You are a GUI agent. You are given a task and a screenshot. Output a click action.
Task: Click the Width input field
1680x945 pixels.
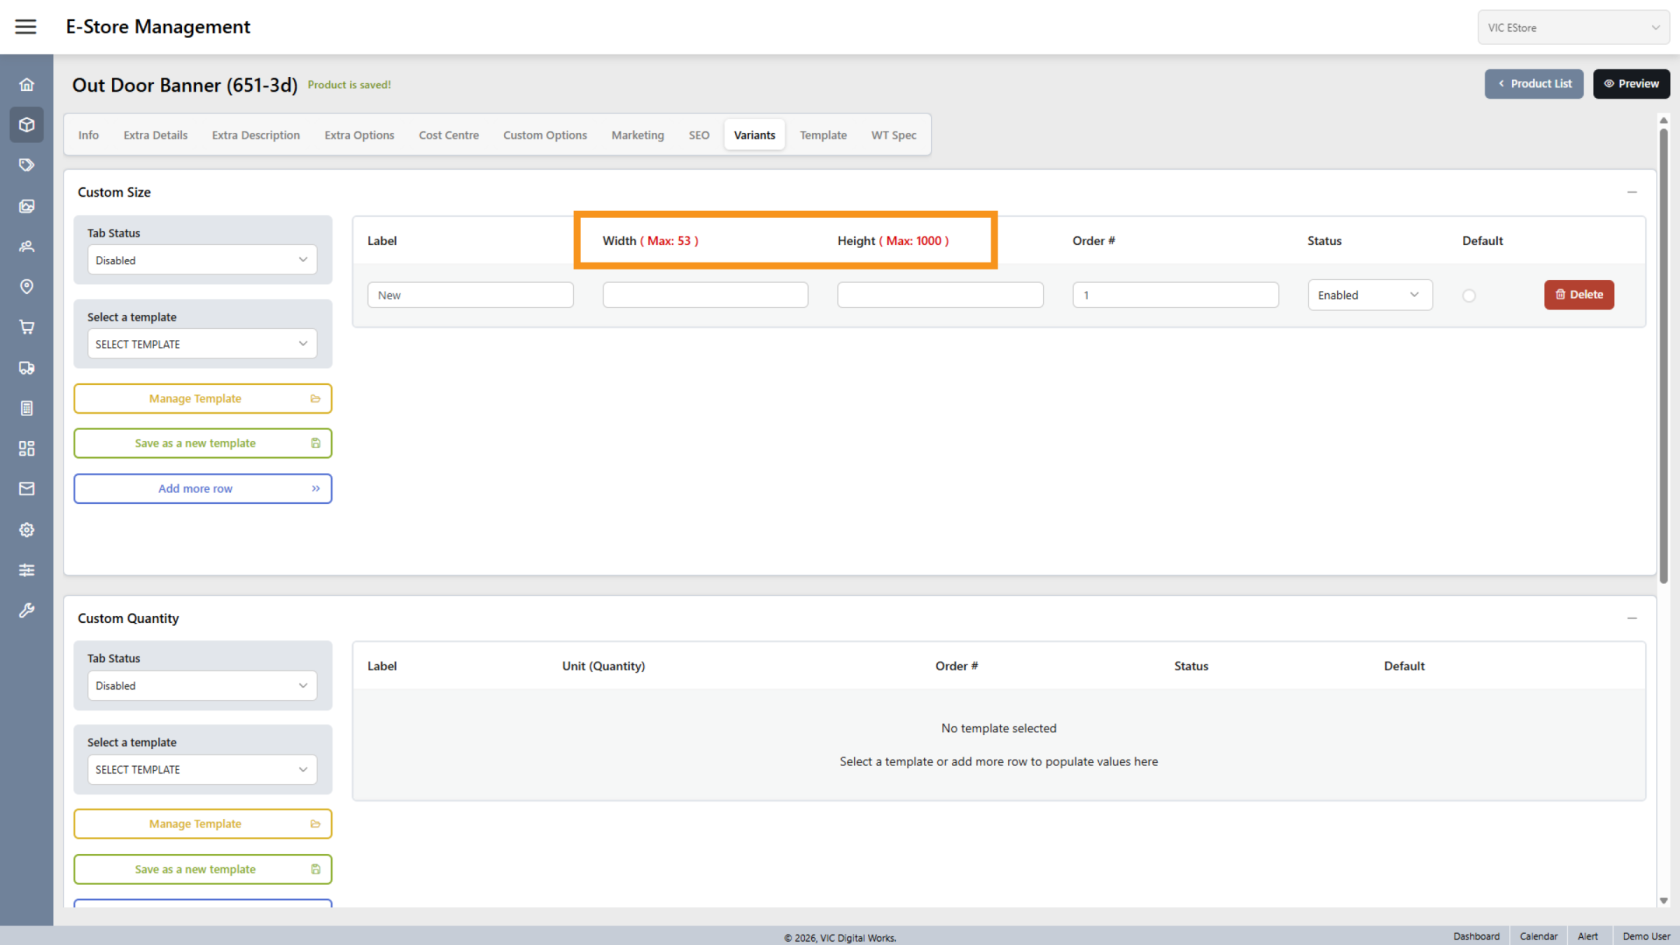[x=705, y=295]
